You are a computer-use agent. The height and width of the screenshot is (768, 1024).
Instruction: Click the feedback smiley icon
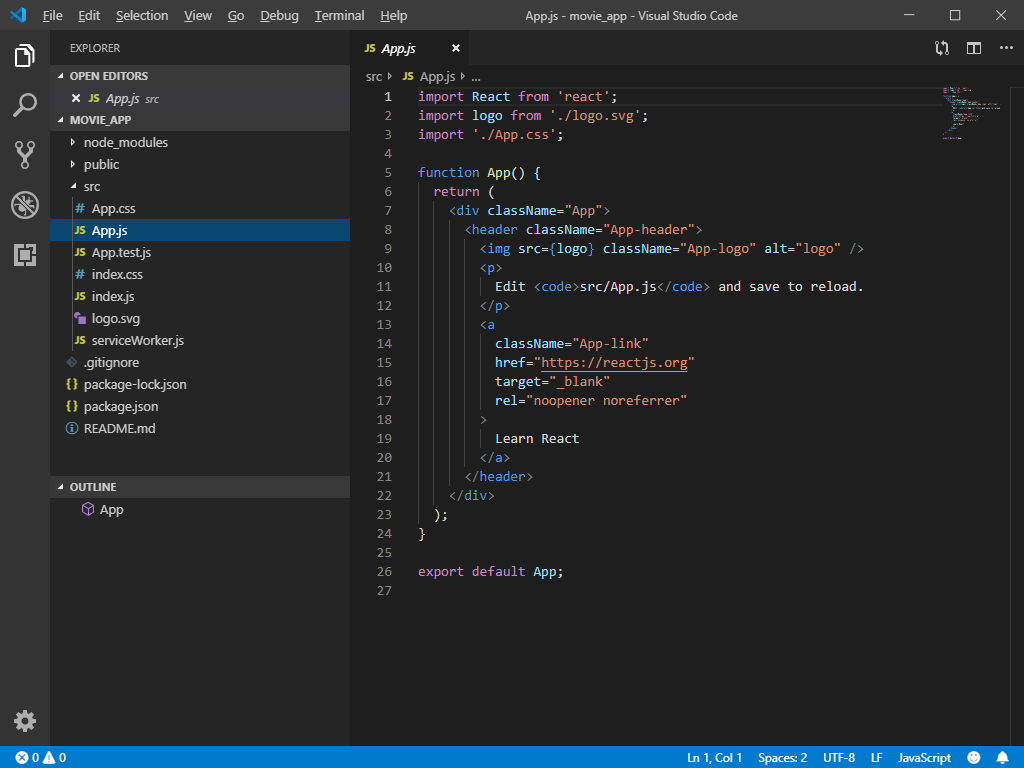(974, 758)
